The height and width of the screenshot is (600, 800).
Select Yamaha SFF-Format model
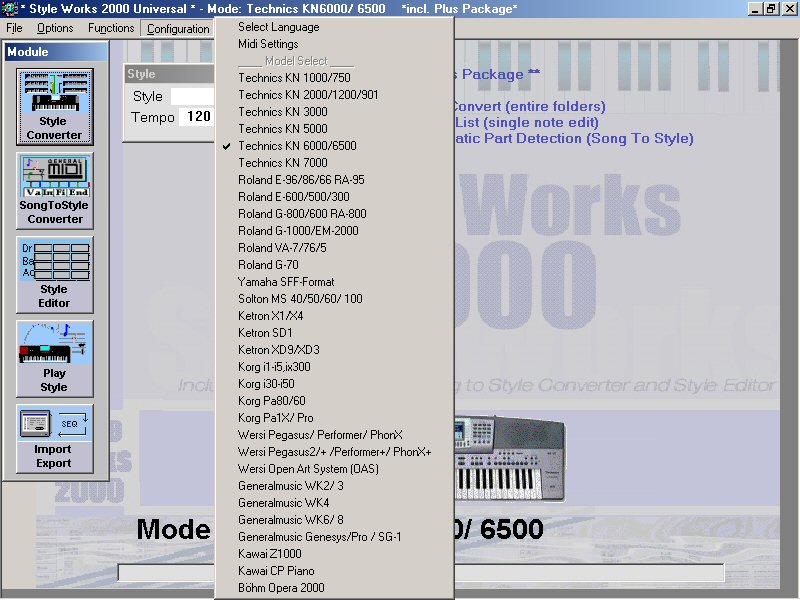click(x=334, y=282)
